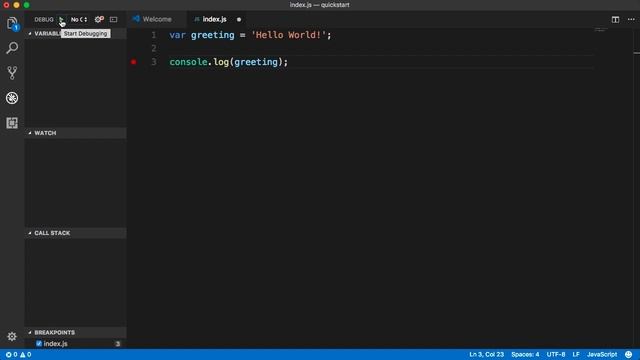Click line number 1 in gutter

click(x=154, y=35)
